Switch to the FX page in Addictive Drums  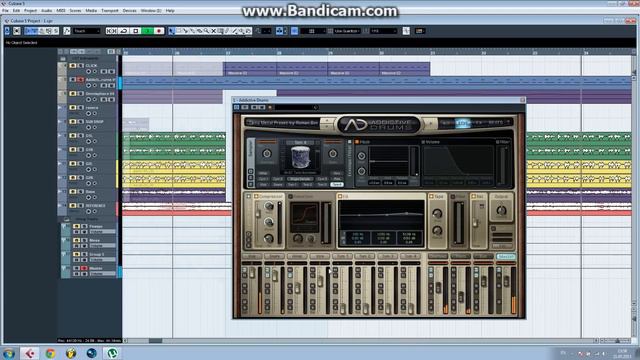pos(478,122)
